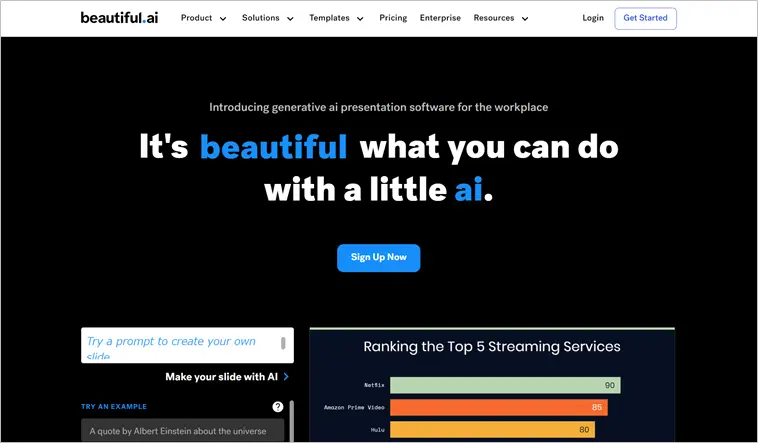This screenshot has height=443, width=758.
Task: Open the Enterprise page
Action: pyautogui.click(x=440, y=18)
